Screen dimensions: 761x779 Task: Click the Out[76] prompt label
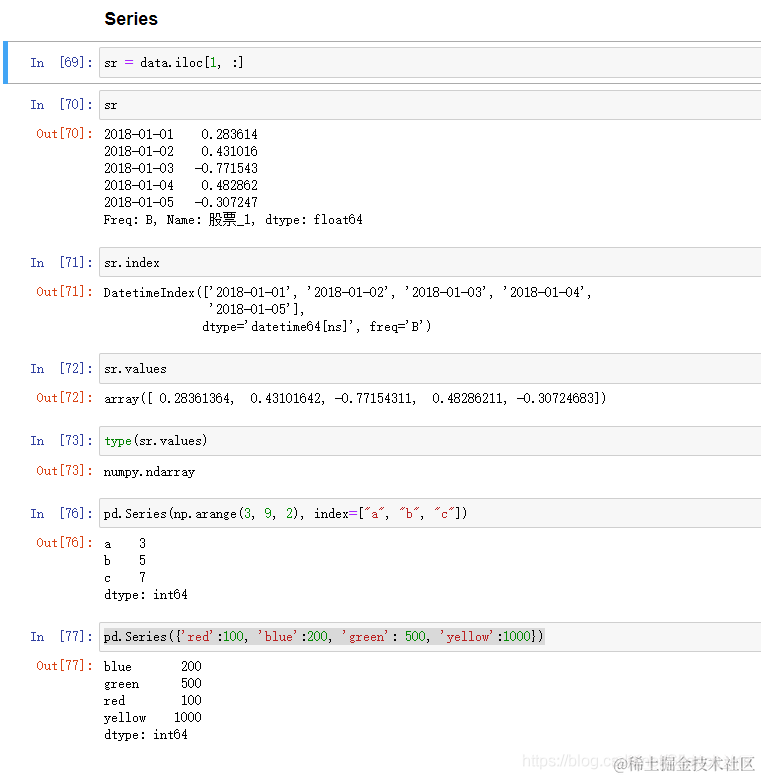(64, 543)
